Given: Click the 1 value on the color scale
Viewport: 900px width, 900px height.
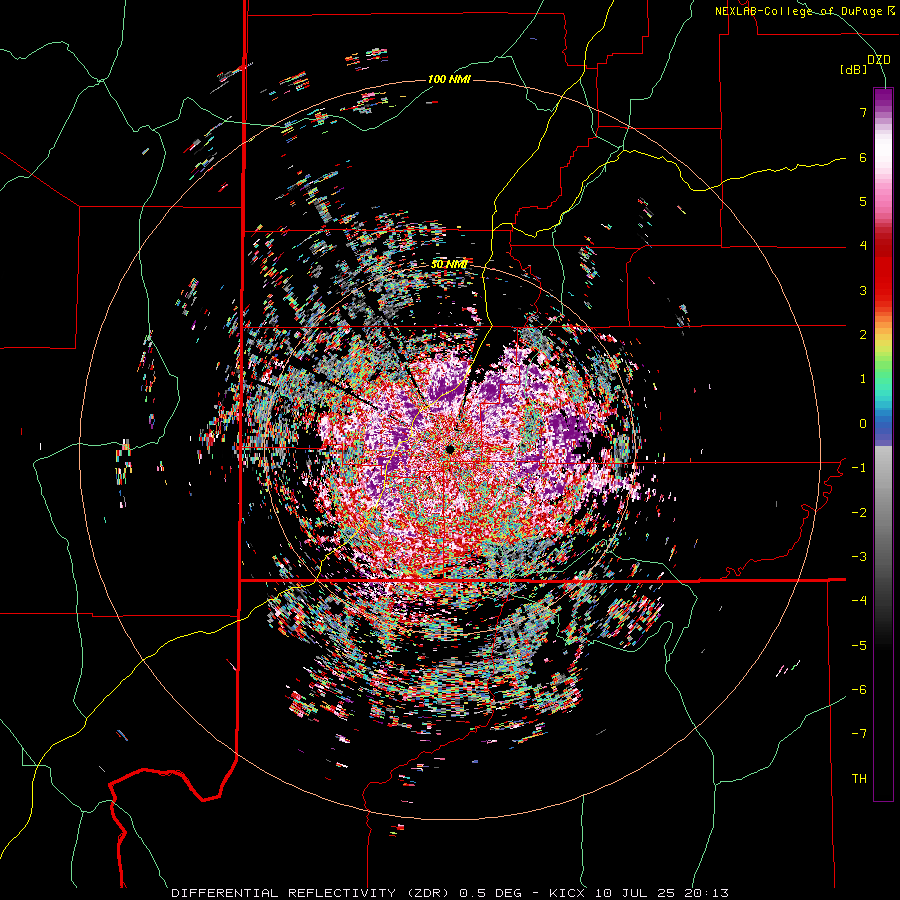Looking at the screenshot, I should click(x=863, y=379).
